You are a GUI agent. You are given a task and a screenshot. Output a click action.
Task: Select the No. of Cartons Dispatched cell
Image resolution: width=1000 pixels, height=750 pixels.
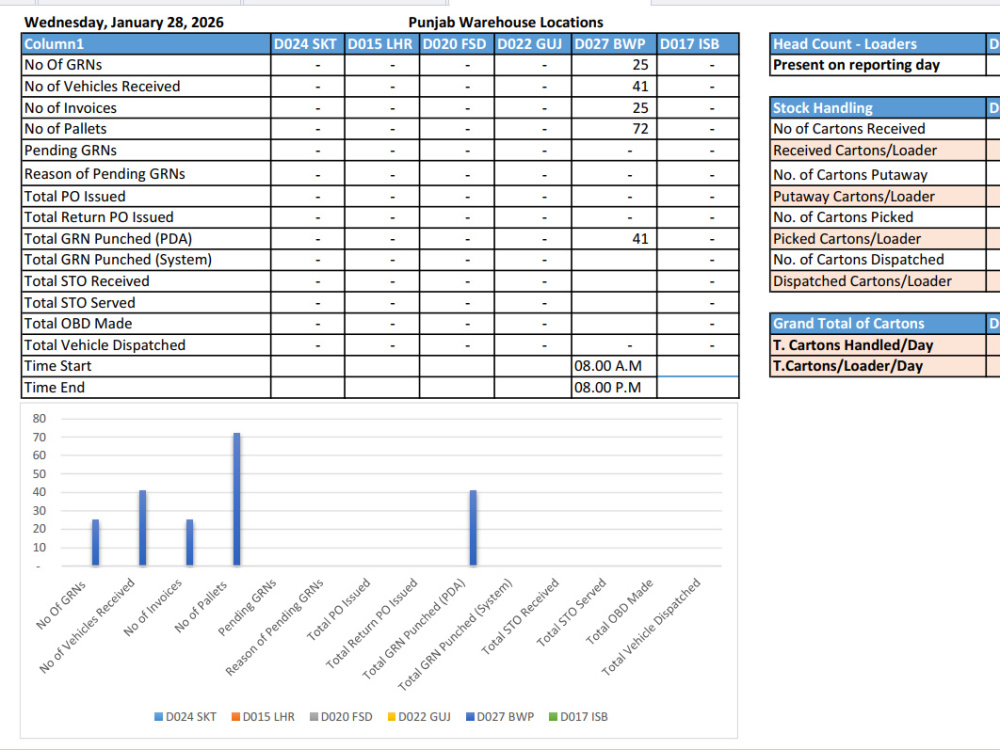pyautogui.click(x=878, y=260)
